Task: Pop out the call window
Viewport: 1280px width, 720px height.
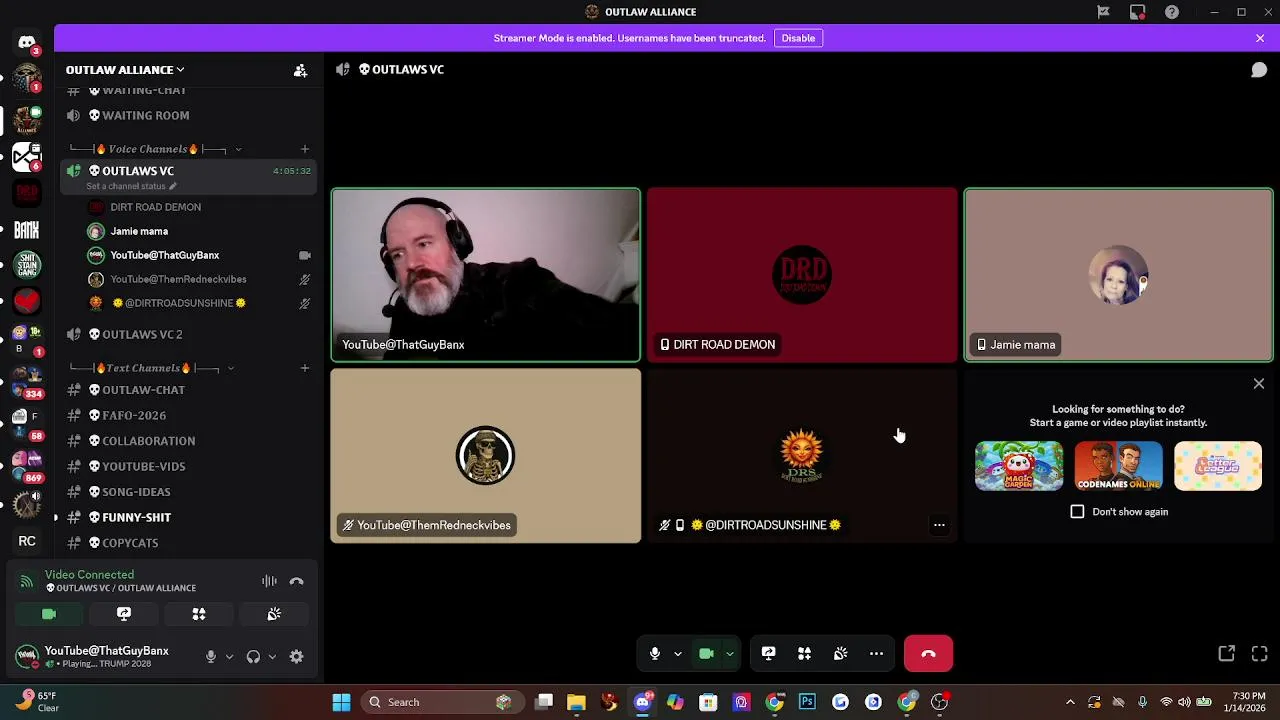Action: (1226, 653)
